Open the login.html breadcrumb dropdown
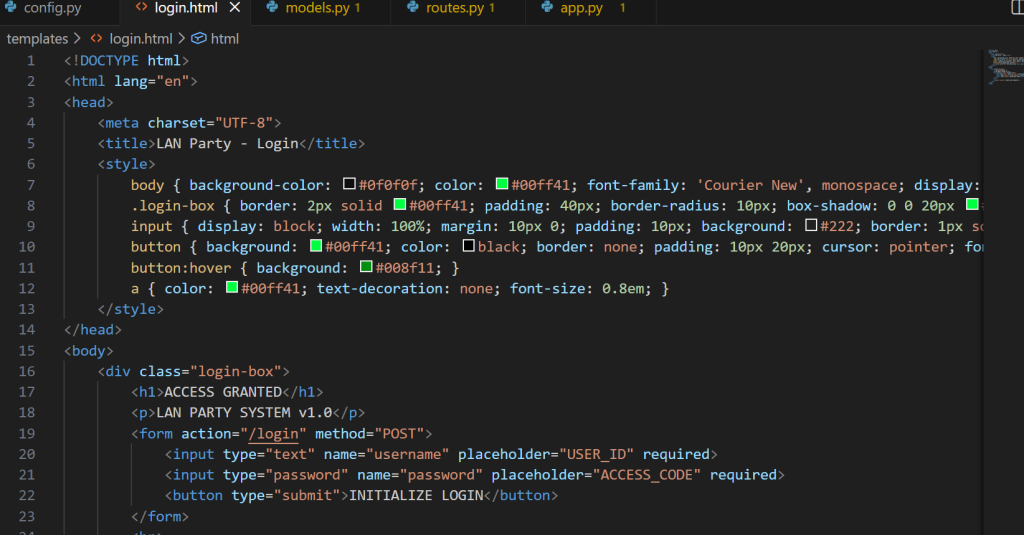1024x535 pixels. tap(140, 39)
